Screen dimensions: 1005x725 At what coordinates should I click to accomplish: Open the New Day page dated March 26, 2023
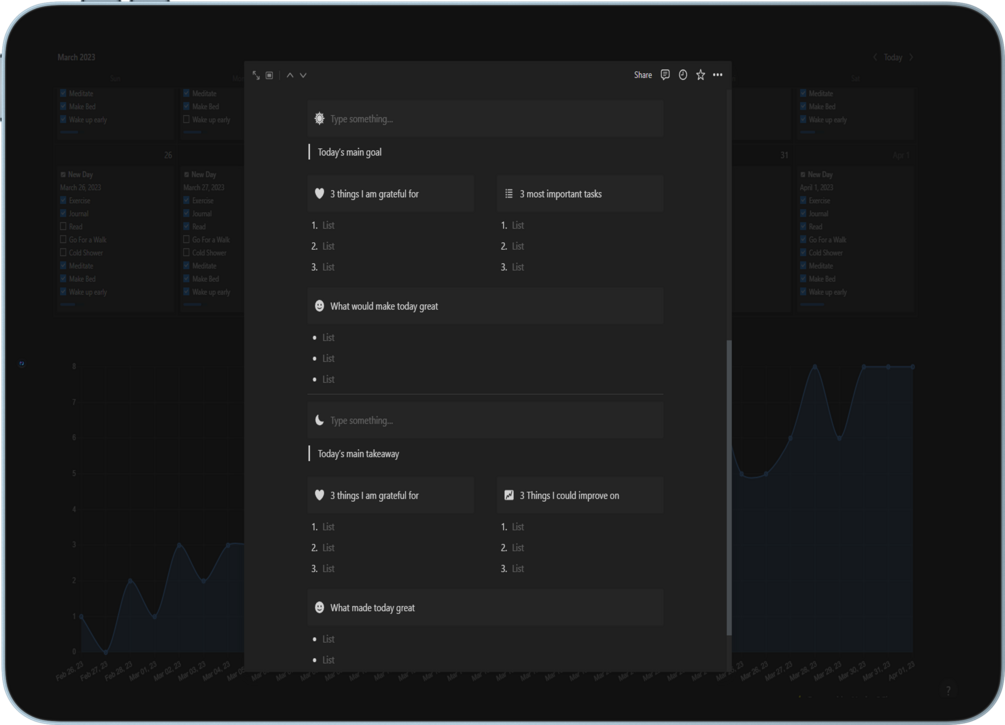[80, 174]
